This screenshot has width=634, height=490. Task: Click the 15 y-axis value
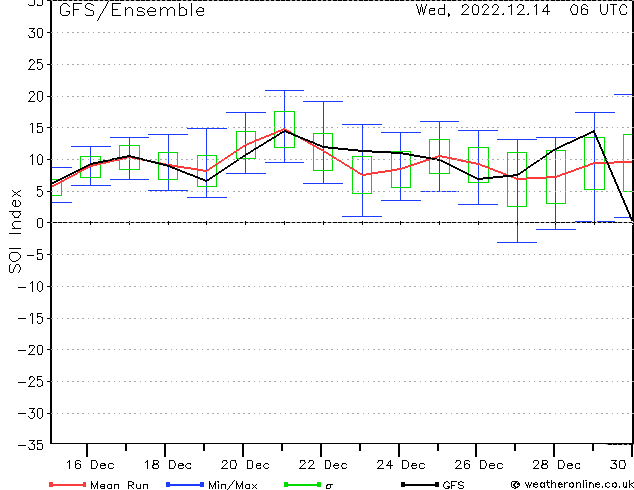[36, 128]
